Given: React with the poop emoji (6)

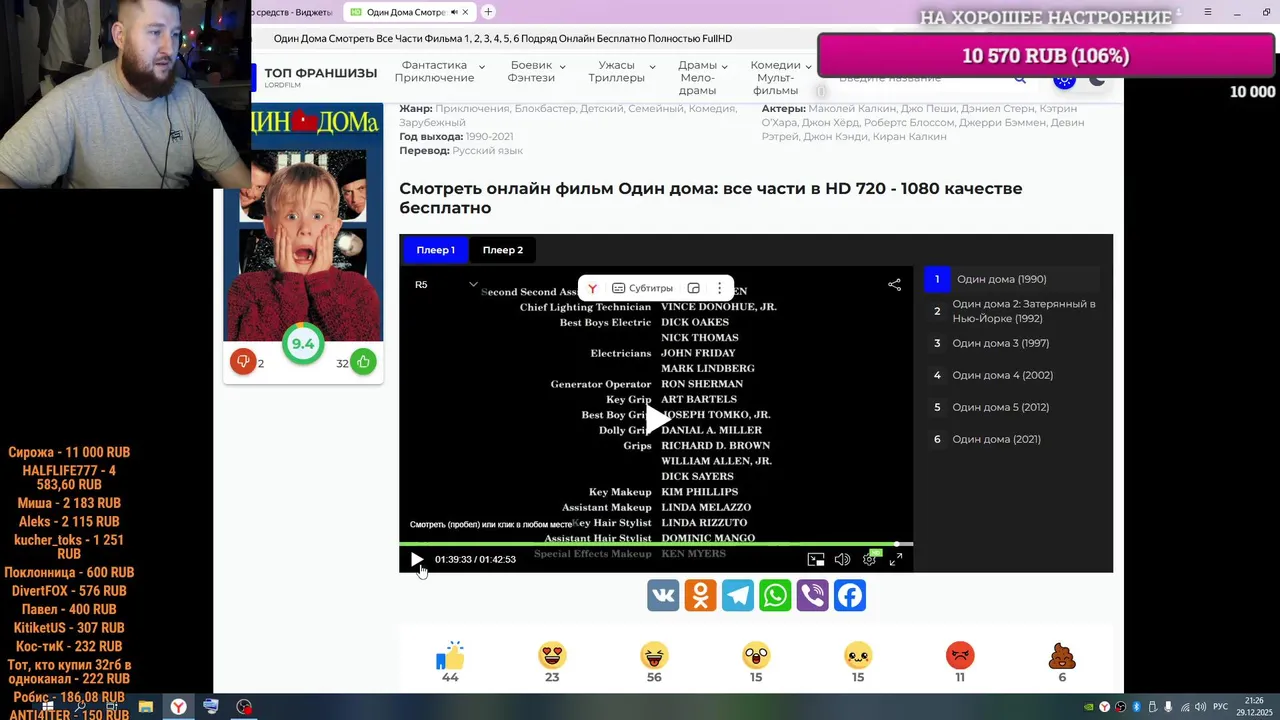Looking at the screenshot, I should pos(1062,656).
